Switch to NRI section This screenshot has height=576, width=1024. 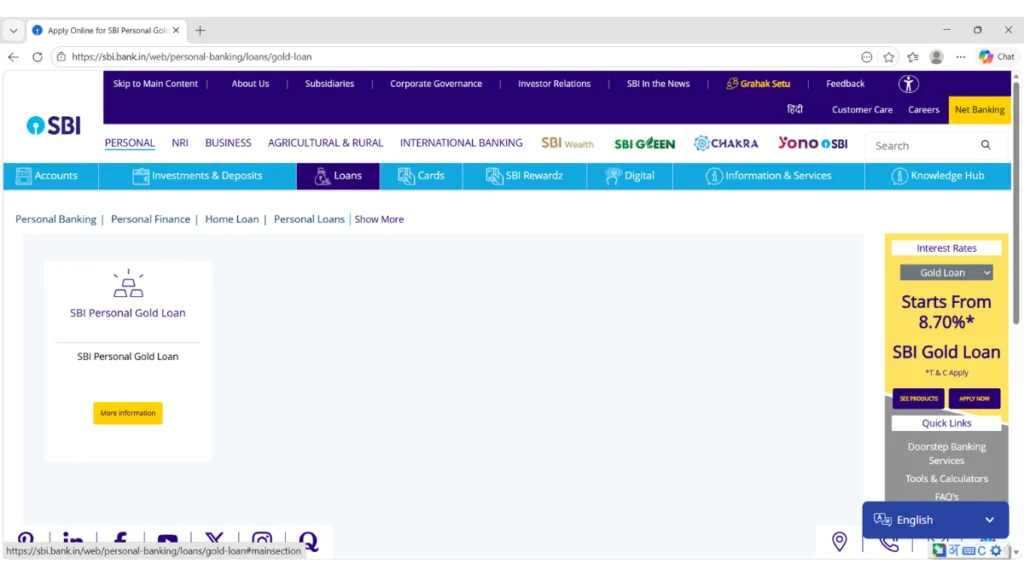[x=180, y=143]
